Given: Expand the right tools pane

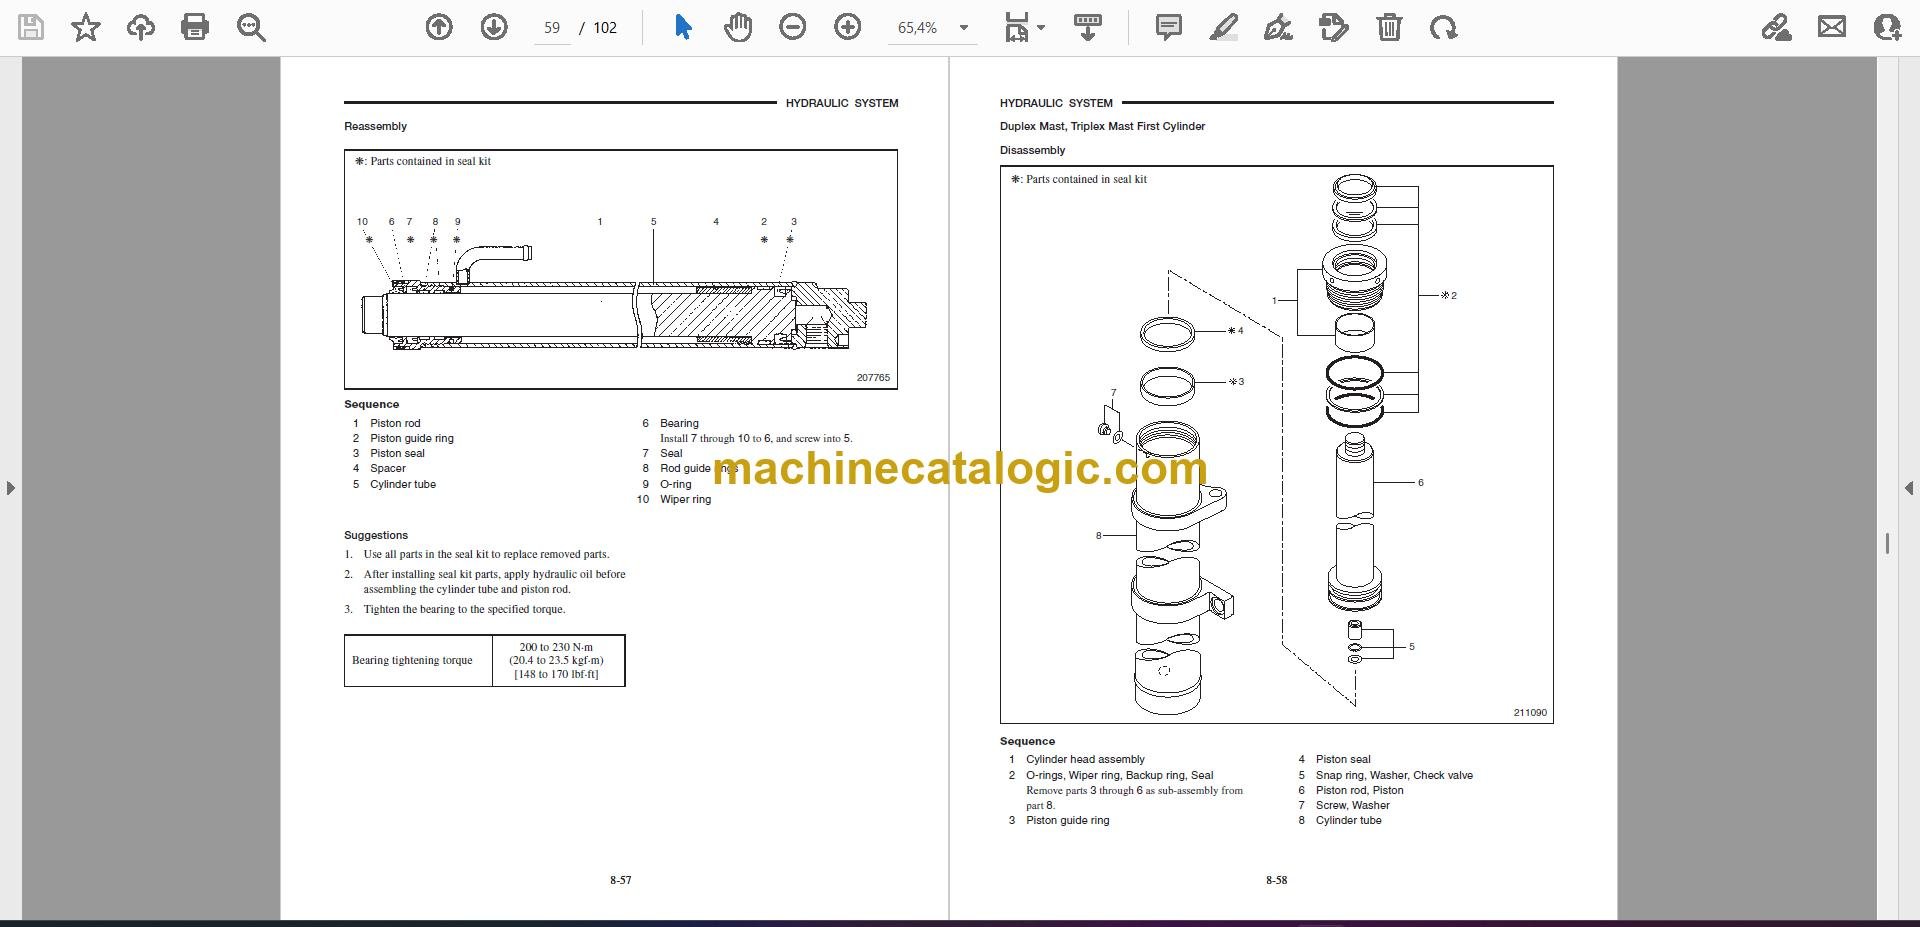Looking at the screenshot, I should 1909,488.
